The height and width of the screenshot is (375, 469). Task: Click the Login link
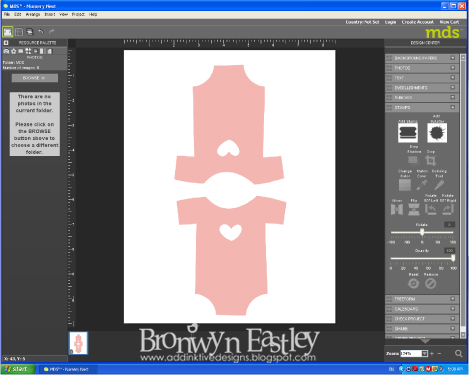tap(390, 22)
